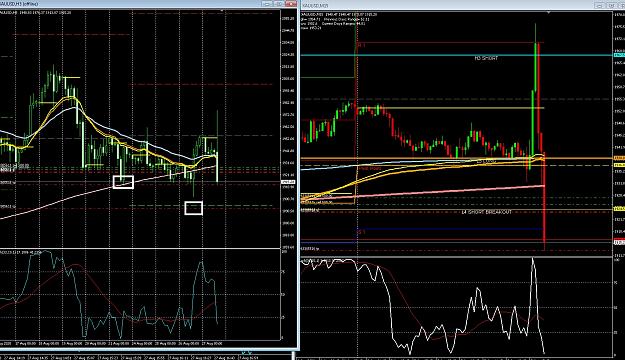The width and height of the screenshot is (625, 360).
Task: Click the orange price tag on M15 price scale
Action: [x=619, y=158]
